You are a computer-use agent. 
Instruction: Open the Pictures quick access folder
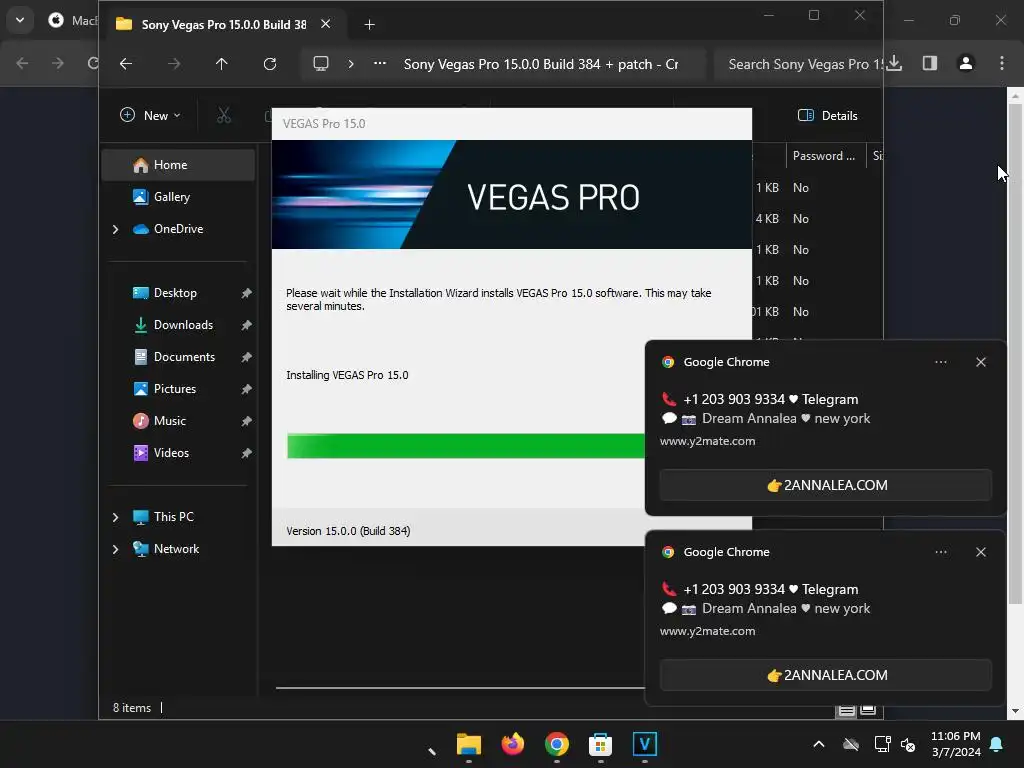coord(174,389)
